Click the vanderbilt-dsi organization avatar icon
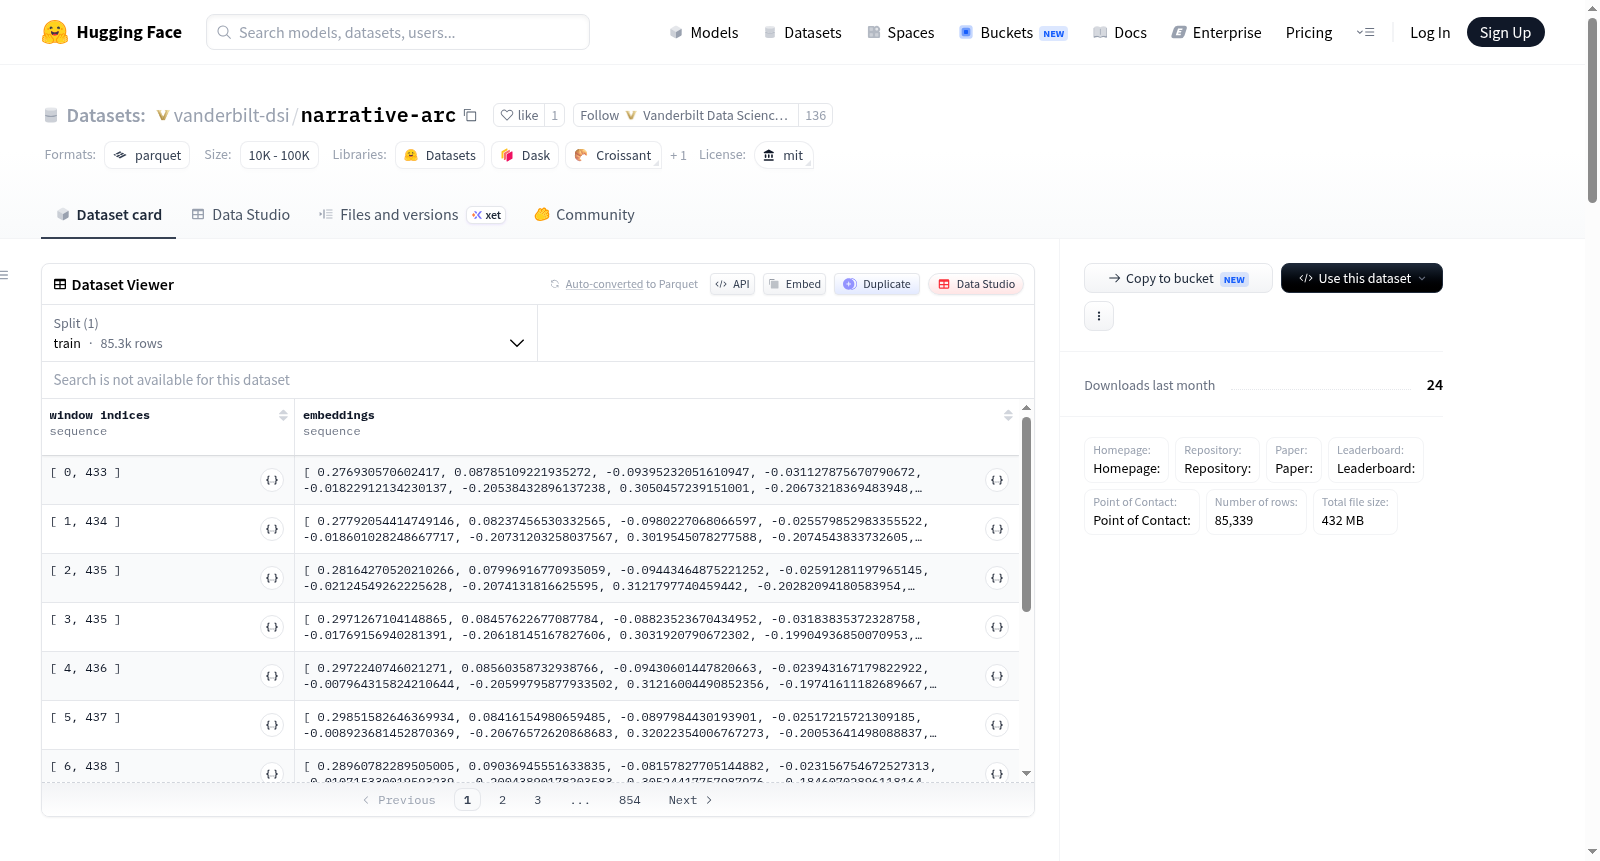This screenshot has width=1600, height=861. pos(163,115)
